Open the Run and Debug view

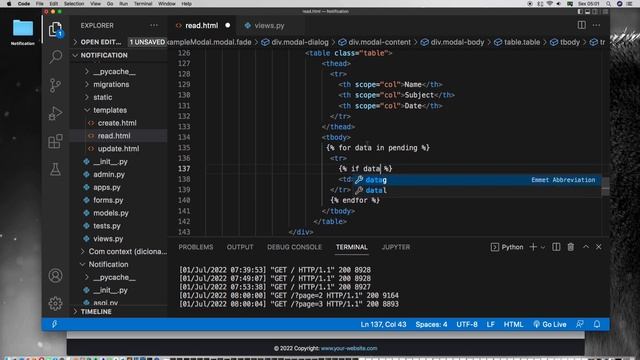tap(56, 113)
